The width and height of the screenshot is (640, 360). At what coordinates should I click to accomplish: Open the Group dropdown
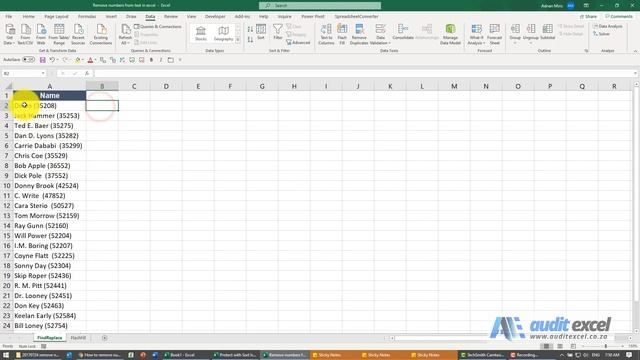coord(515,33)
